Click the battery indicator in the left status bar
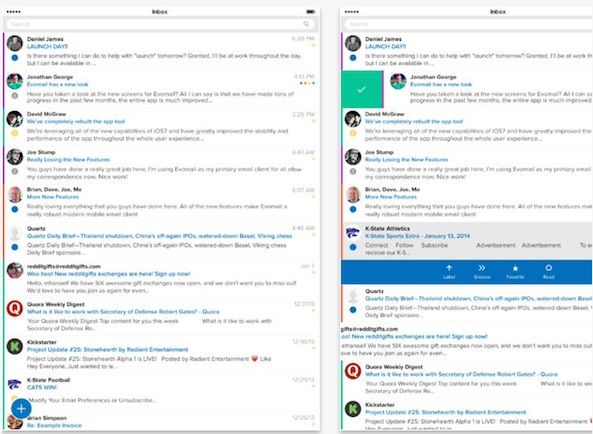Viewport: 593px width, 434px height. point(310,12)
